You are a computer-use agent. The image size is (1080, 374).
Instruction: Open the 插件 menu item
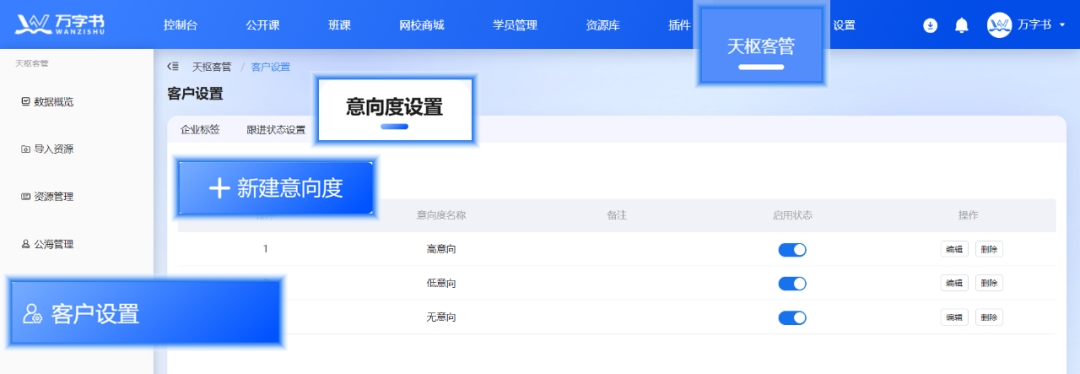pyautogui.click(x=679, y=25)
